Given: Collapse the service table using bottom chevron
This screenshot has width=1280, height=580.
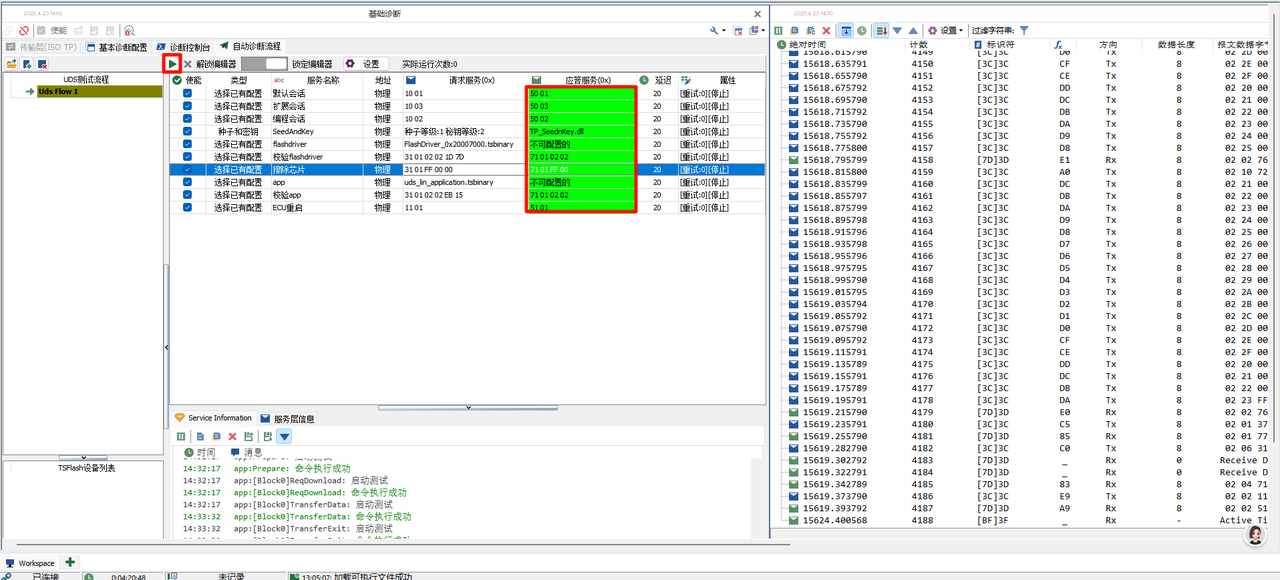Looking at the screenshot, I should (x=468, y=407).
